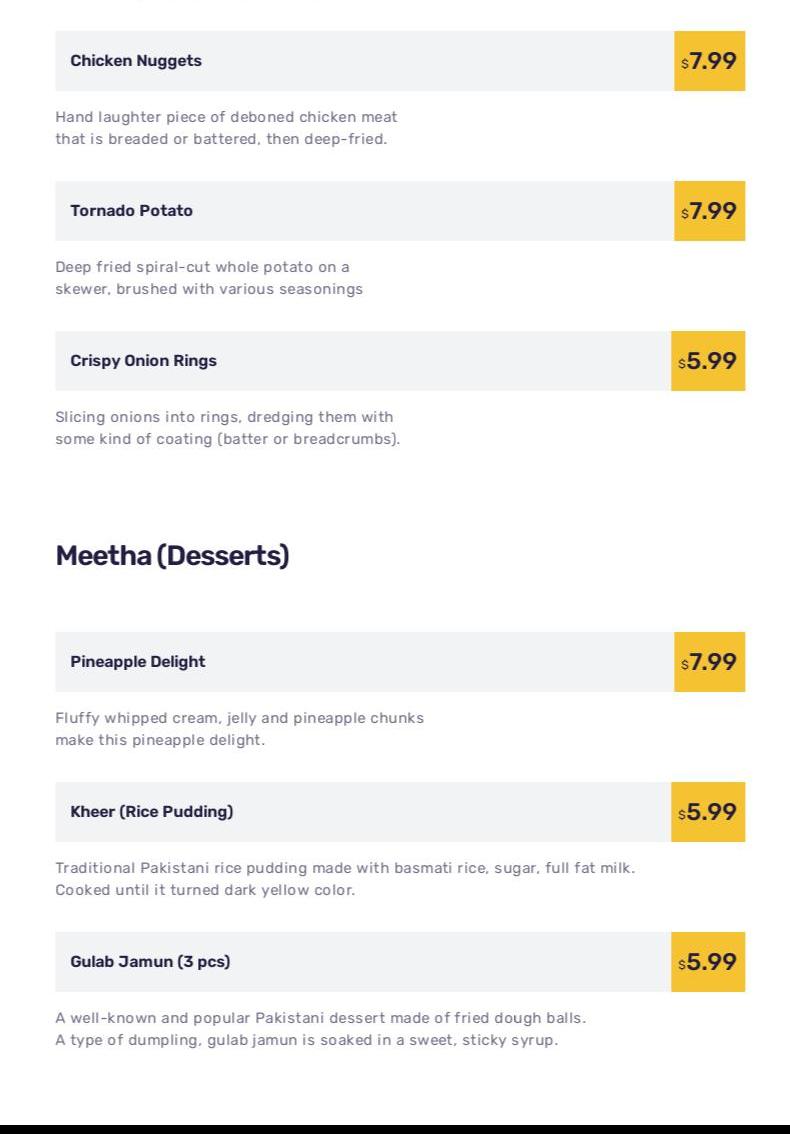Select the Tornado Potato menu item name
This screenshot has height=1134, width=790.
(131, 211)
